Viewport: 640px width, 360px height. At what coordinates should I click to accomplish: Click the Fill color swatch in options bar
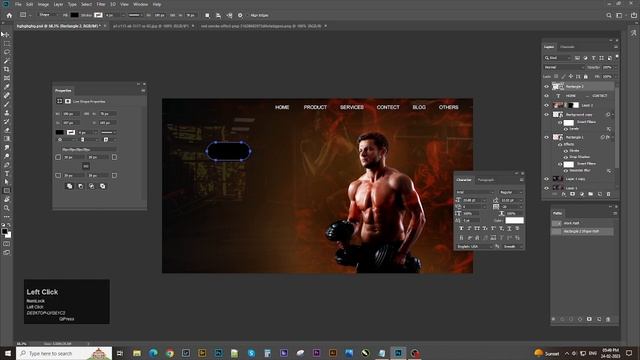point(74,15)
